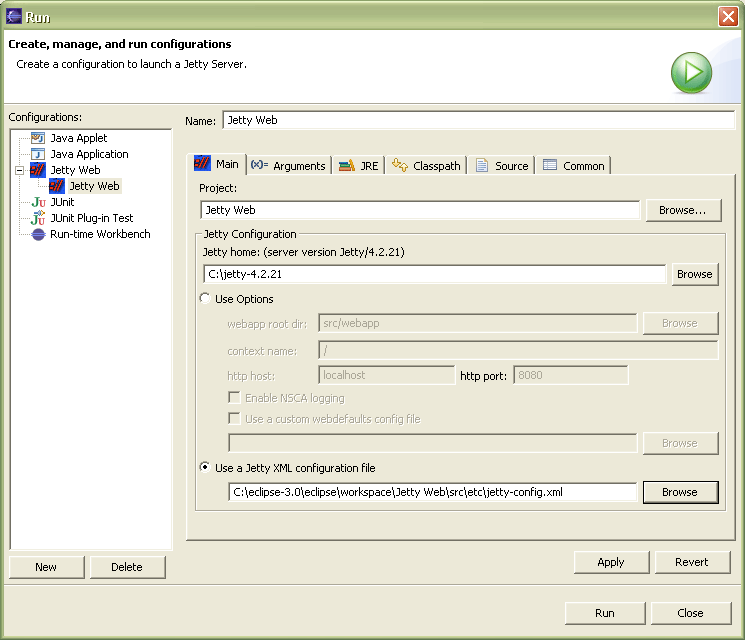Click Browse next to Jetty home path
The height and width of the screenshot is (640, 745).
[x=694, y=274]
